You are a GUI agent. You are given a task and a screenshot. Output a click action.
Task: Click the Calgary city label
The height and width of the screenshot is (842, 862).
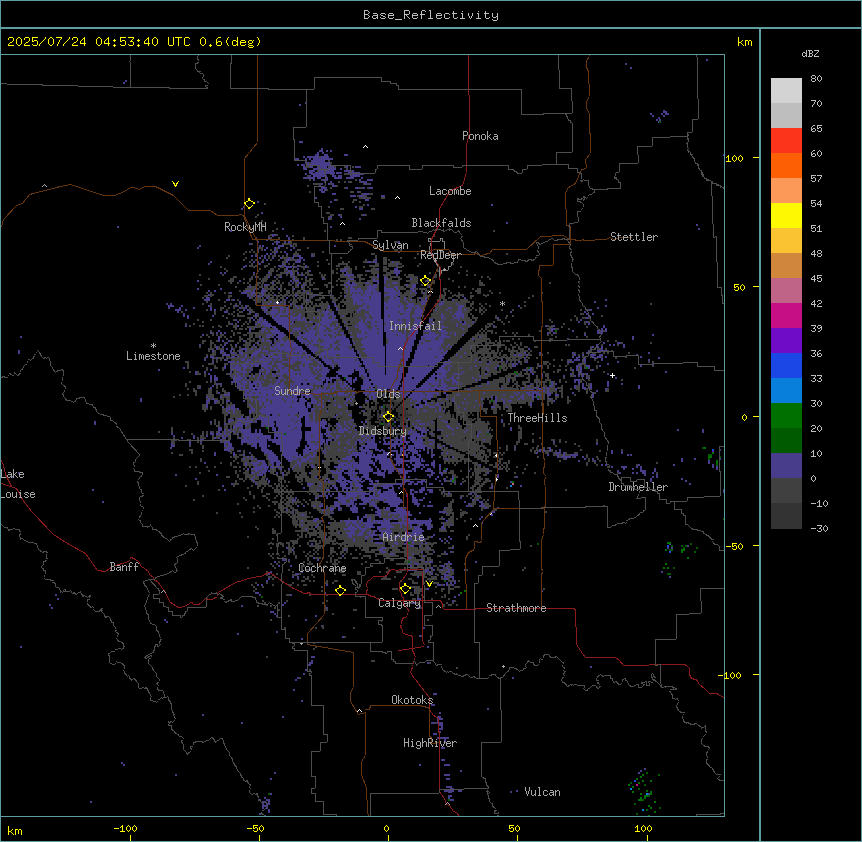click(400, 603)
